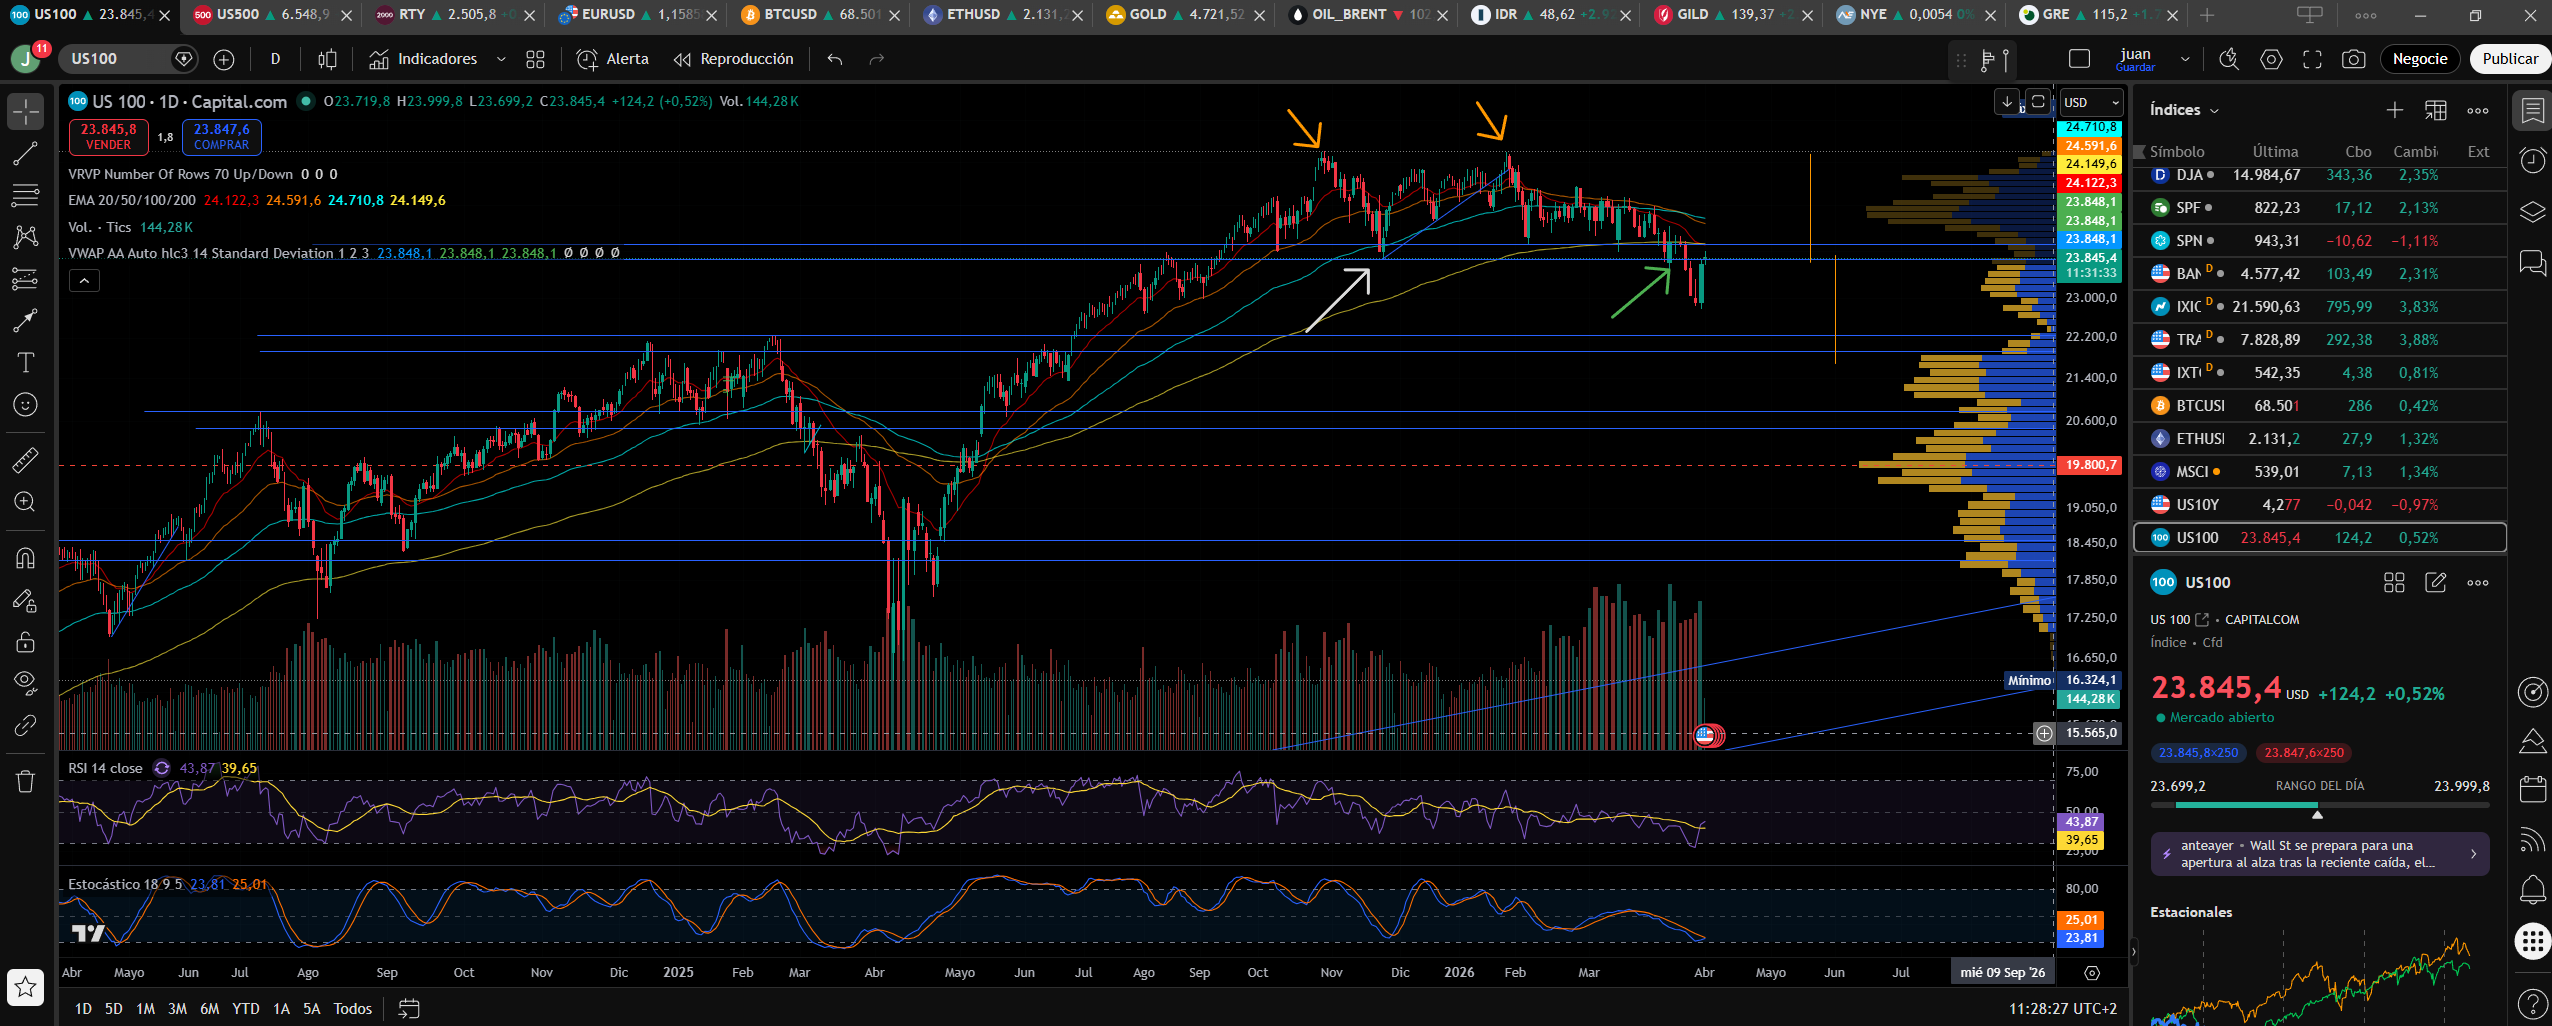Image resolution: width=2552 pixels, height=1026 pixels.
Task: Select the Text annotation tool
Action: tap(25, 362)
